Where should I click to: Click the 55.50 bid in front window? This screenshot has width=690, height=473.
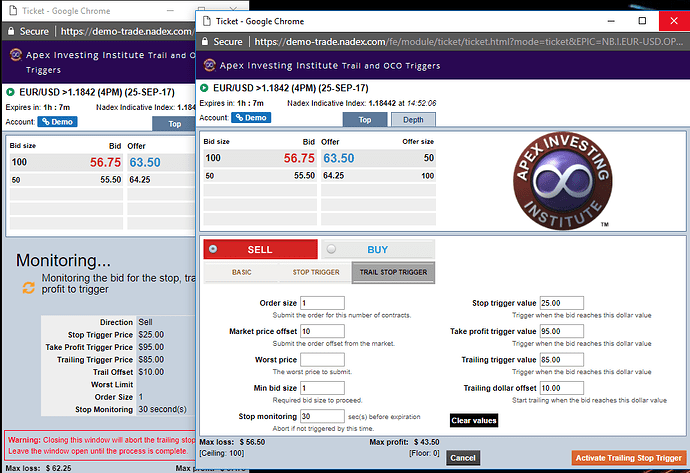tap(305, 176)
